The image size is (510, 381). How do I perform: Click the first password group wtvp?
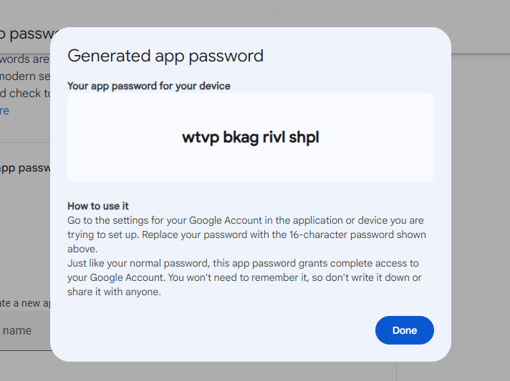pos(200,137)
